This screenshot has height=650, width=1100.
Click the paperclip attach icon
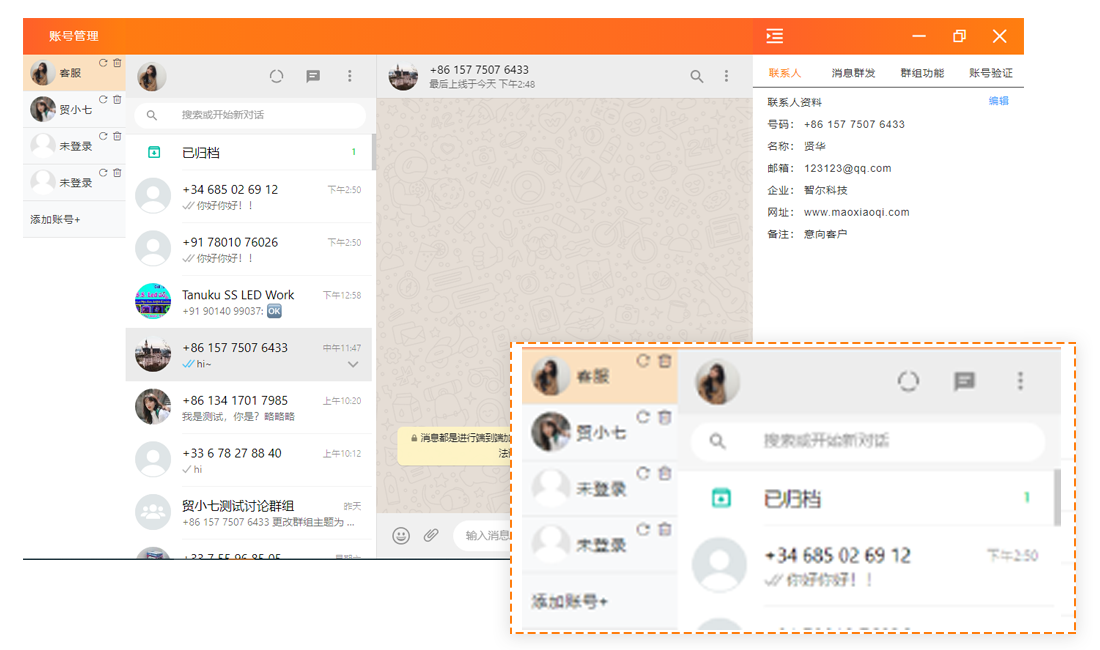coord(431,535)
